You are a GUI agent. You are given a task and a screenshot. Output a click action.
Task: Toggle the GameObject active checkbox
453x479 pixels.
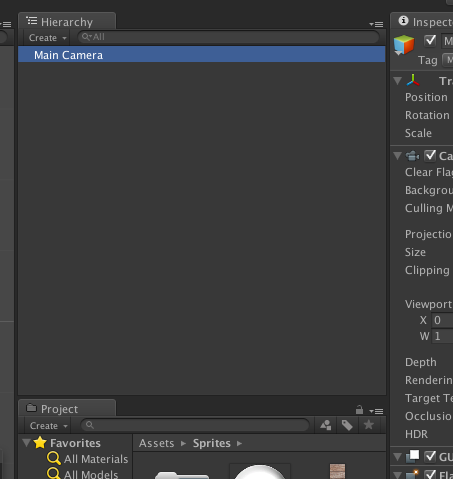pos(430,40)
